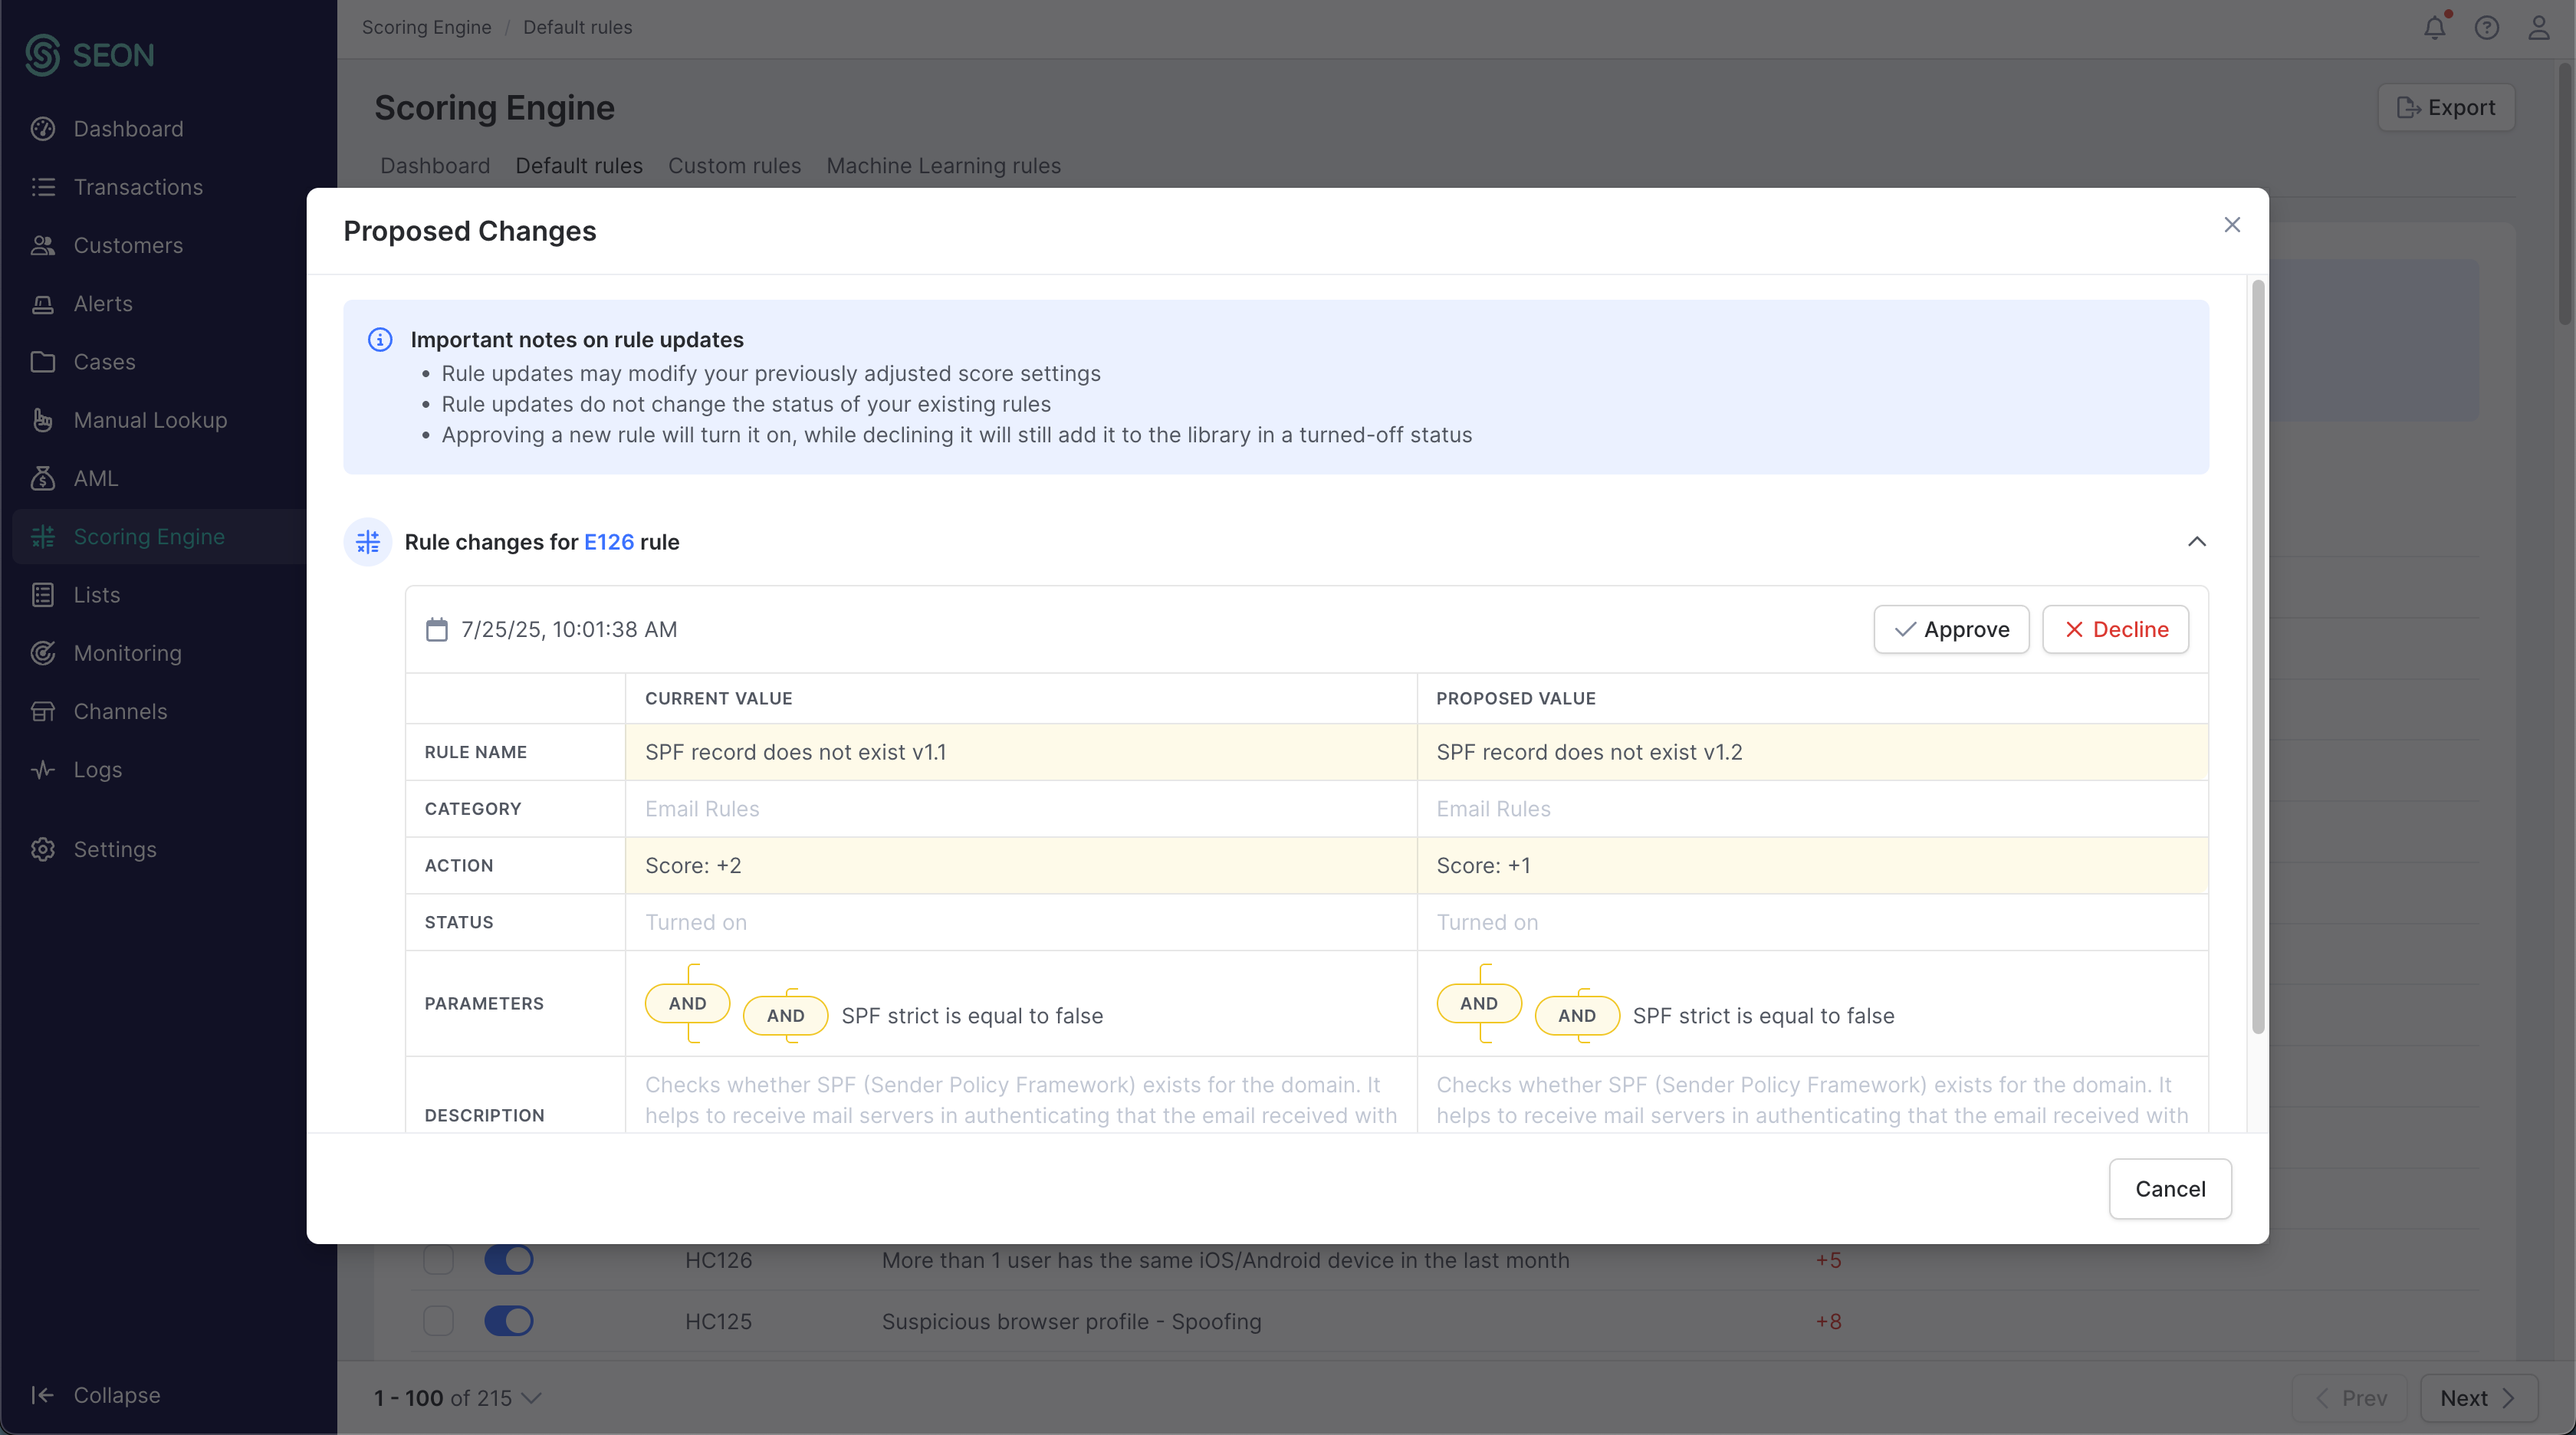Open the Cases folder icon
This screenshot has width=2576, height=1435.
pyautogui.click(x=43, y=362)
